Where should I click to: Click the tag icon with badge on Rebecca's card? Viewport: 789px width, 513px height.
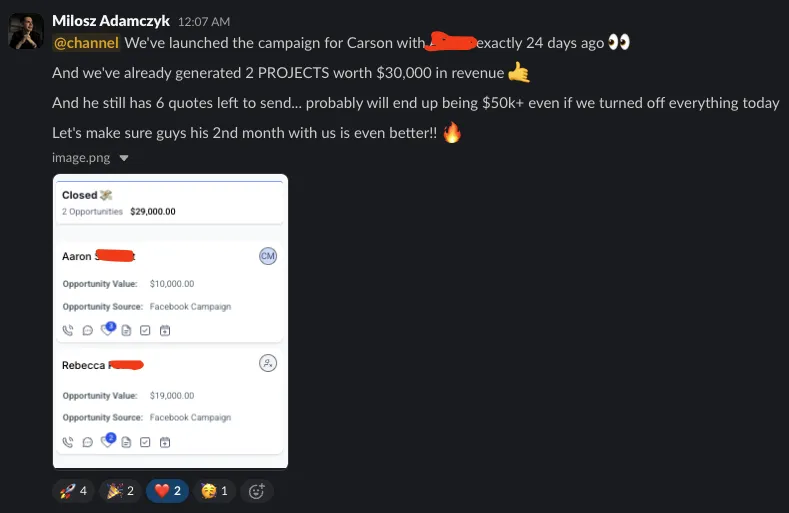pos(108,441)
